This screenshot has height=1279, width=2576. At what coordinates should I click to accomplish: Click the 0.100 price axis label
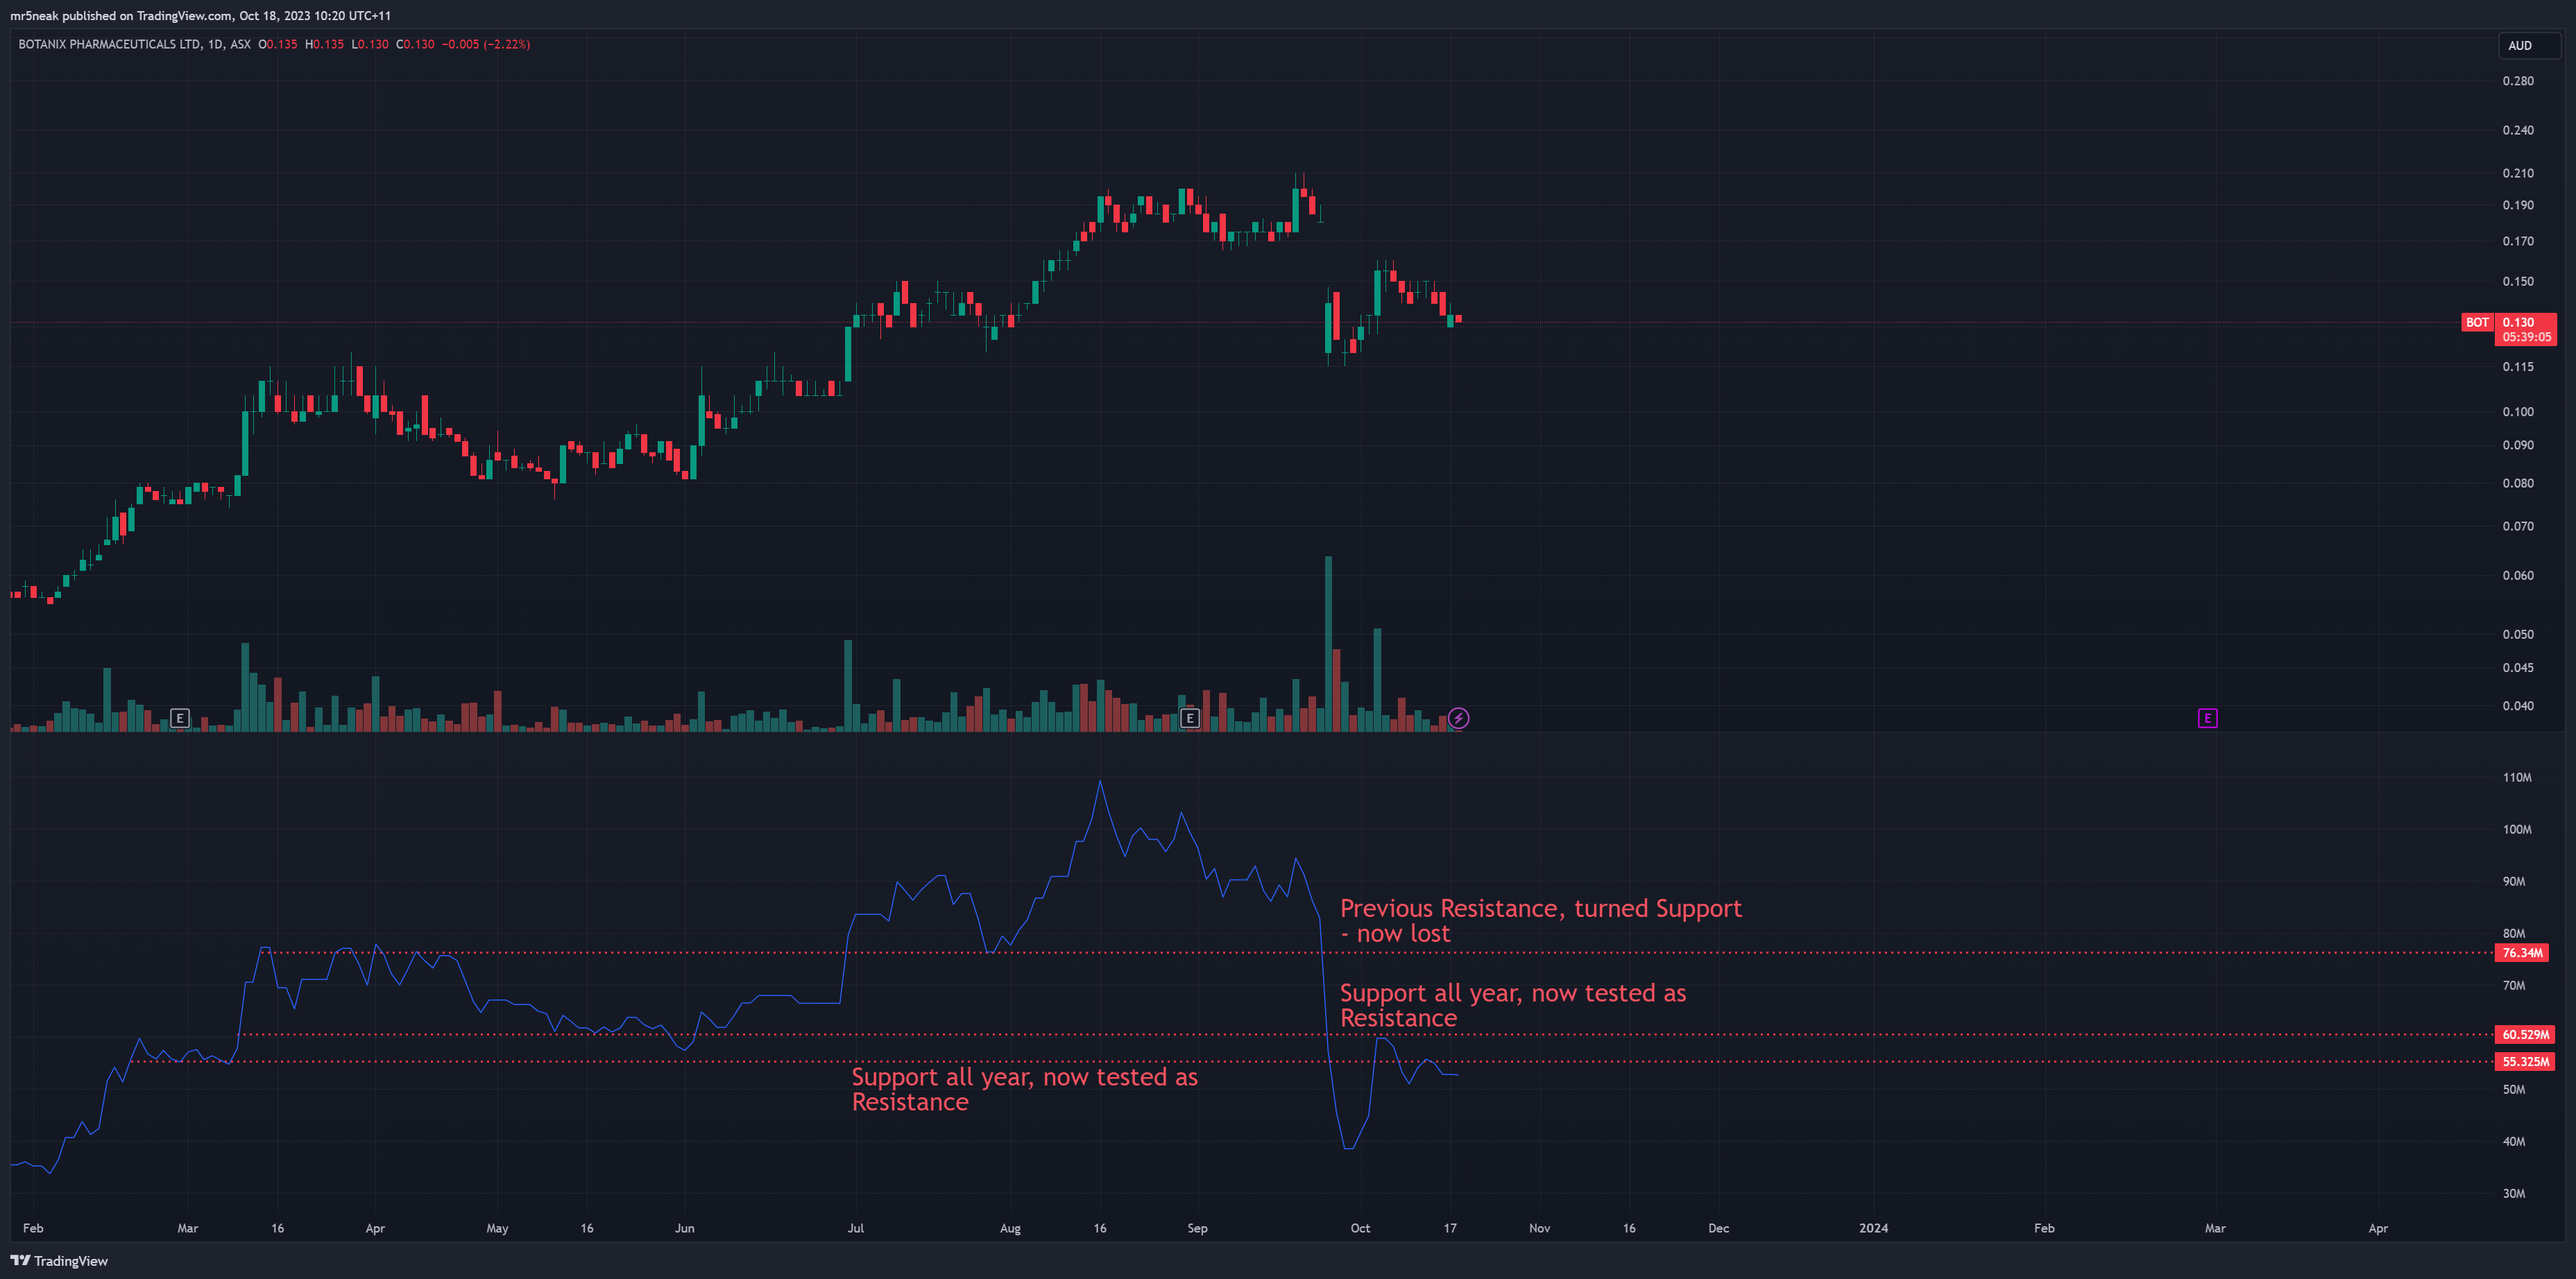click(x=2518, y=411)
